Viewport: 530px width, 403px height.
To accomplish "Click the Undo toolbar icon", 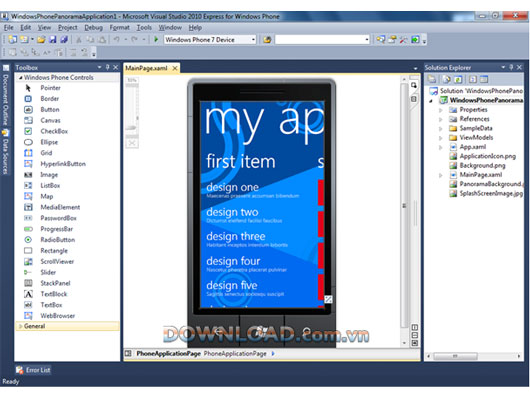I will 116,40.
